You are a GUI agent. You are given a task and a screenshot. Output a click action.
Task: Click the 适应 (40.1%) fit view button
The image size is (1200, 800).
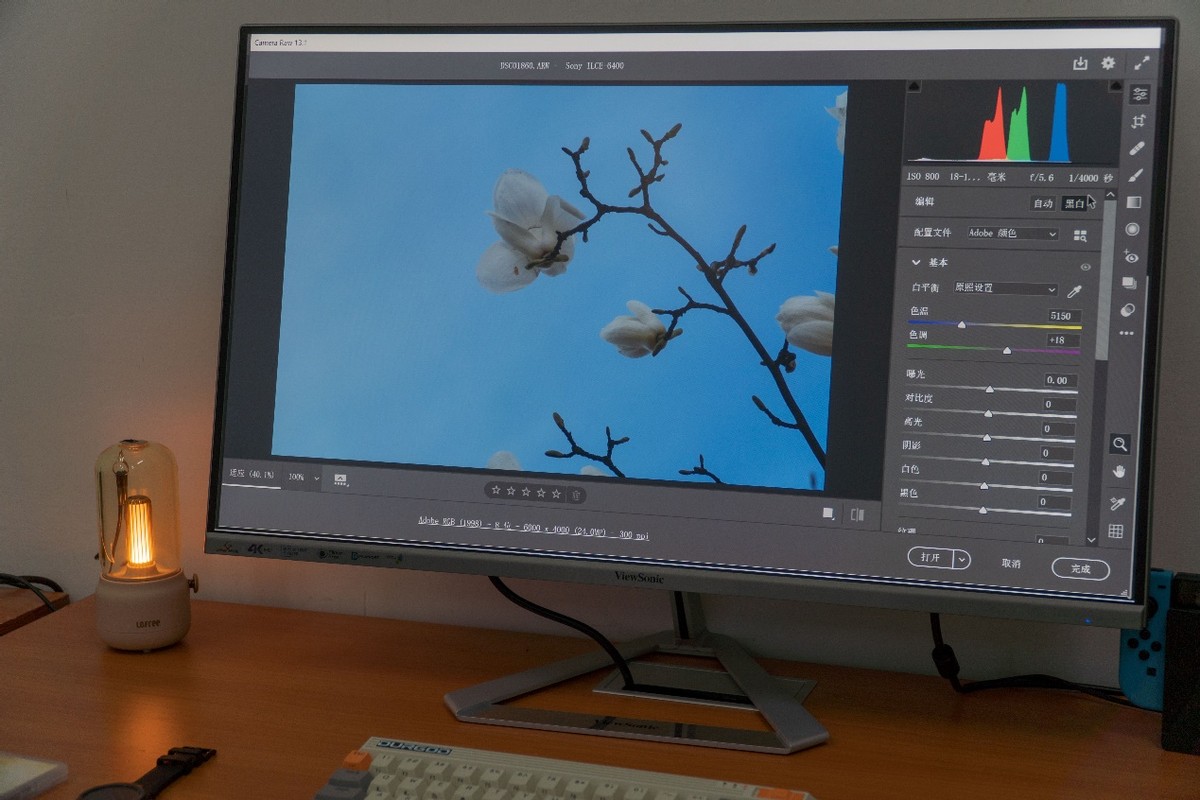click(x=252, y=474)
